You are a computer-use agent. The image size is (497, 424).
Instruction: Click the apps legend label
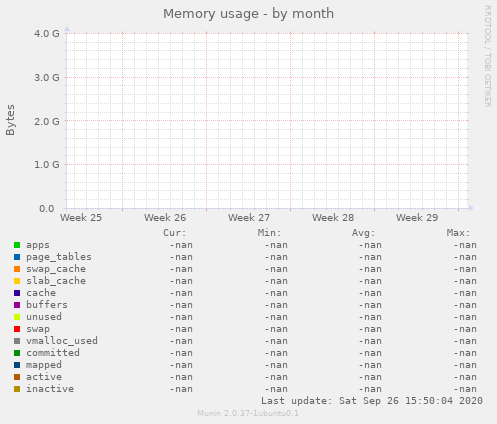(38, 245)
